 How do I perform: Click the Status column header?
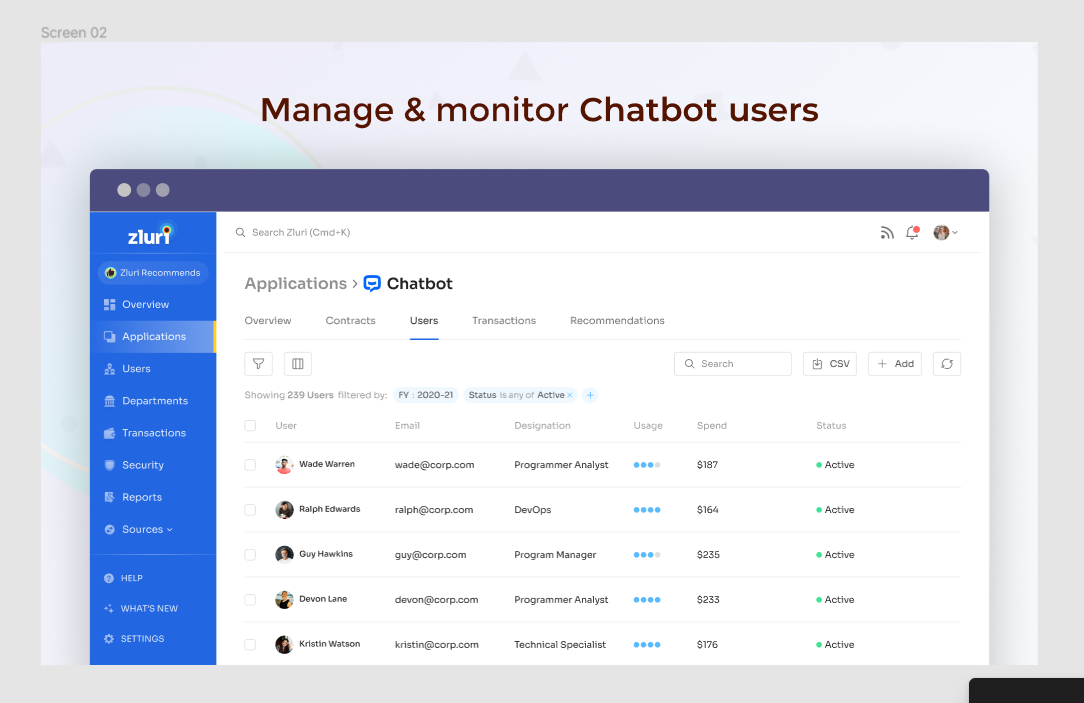tap(832, 426)
